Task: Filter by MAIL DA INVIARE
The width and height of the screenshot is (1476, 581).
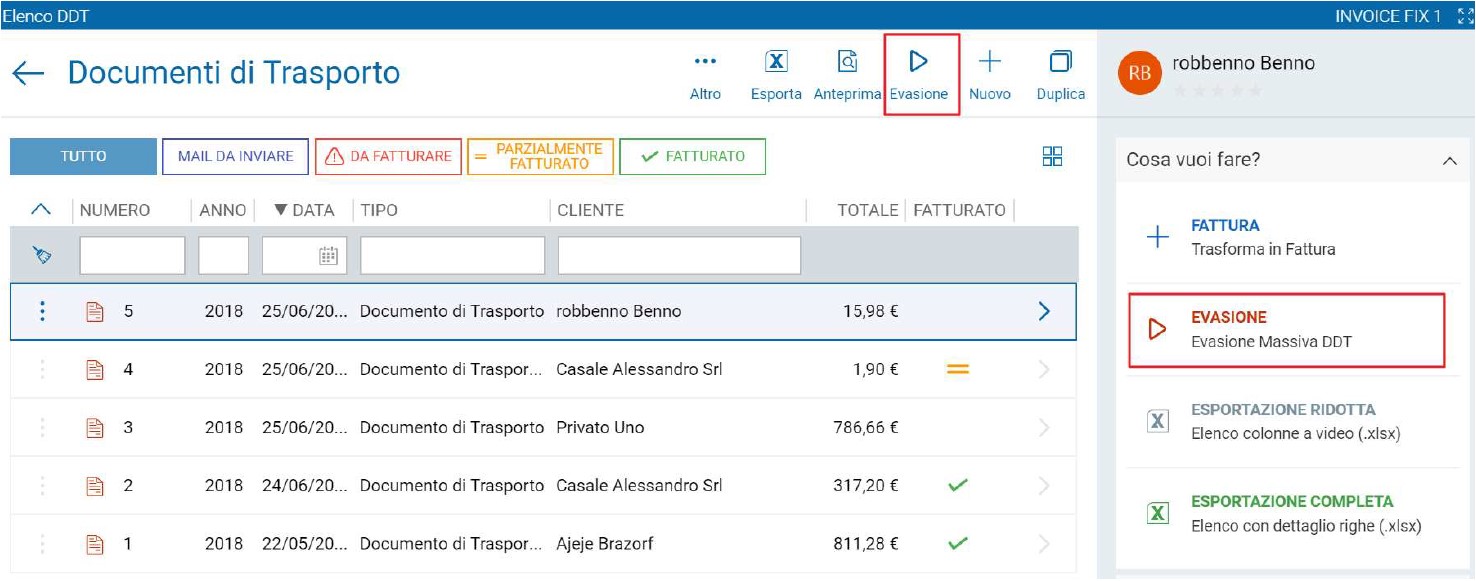Action: click(x=236, y=156)
